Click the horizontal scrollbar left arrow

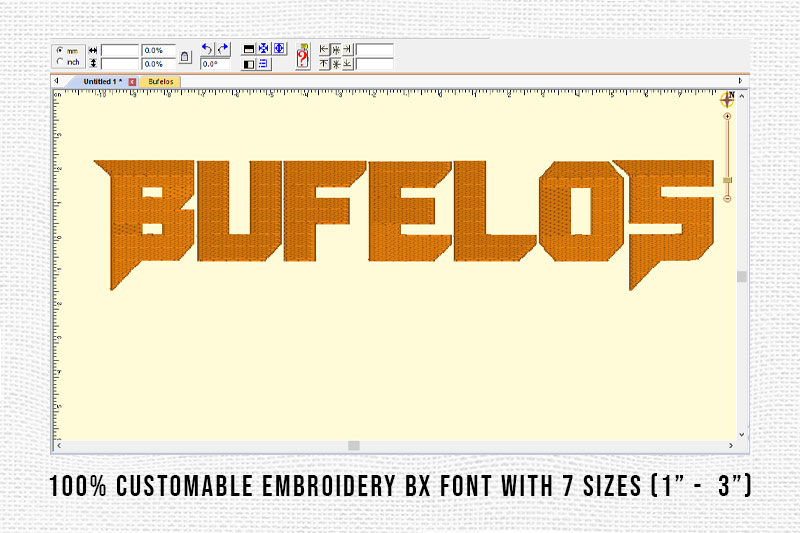point(59,445)
